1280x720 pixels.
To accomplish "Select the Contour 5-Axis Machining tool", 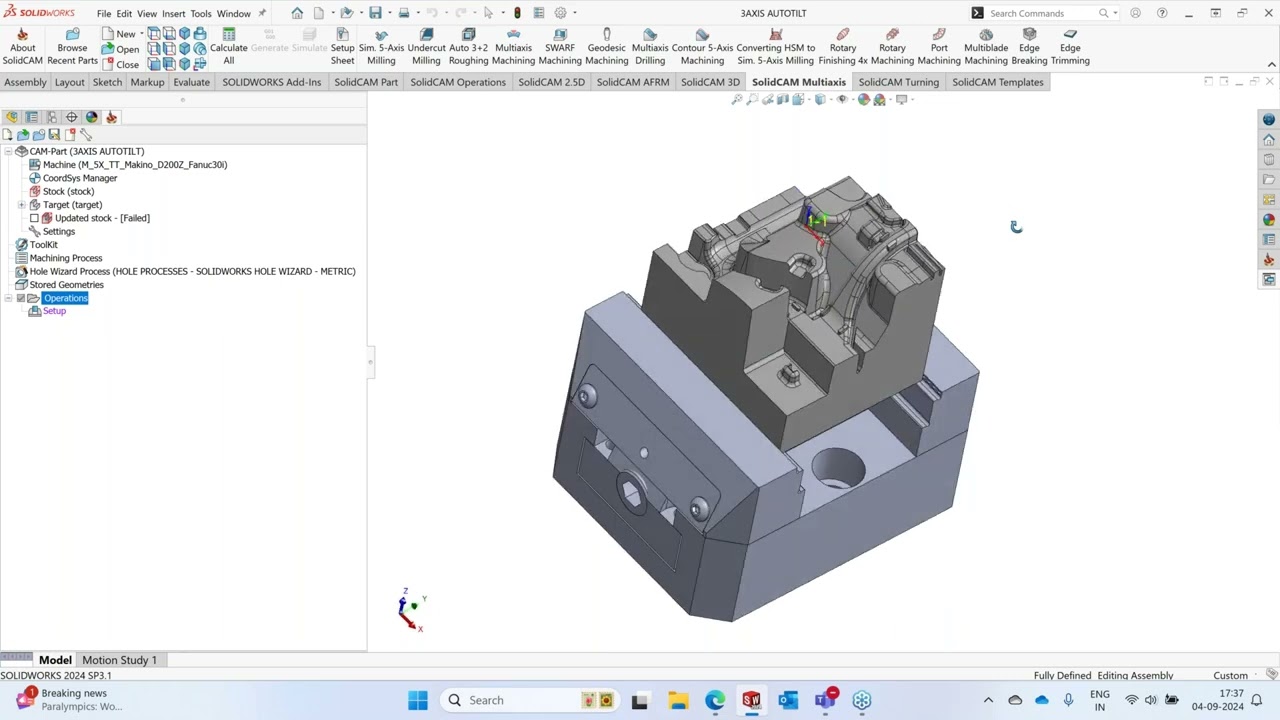I will 702,47.
